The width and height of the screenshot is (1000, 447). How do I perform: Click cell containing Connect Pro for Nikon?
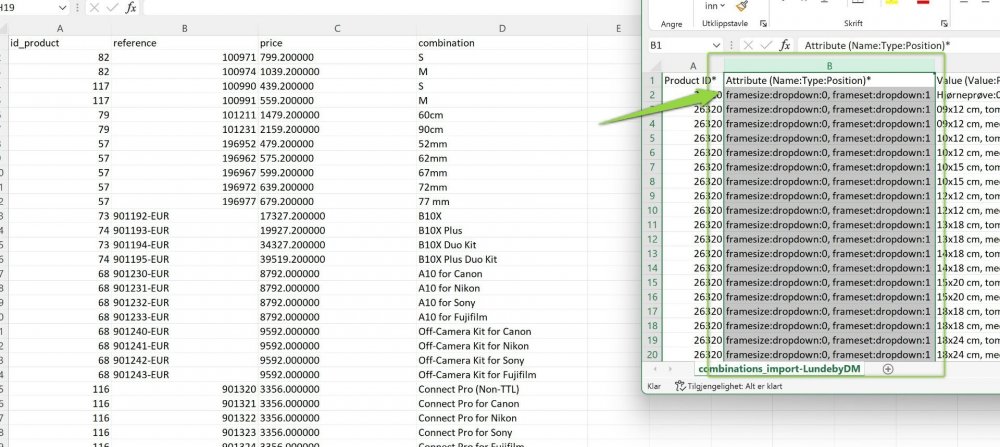coord(502,418)
